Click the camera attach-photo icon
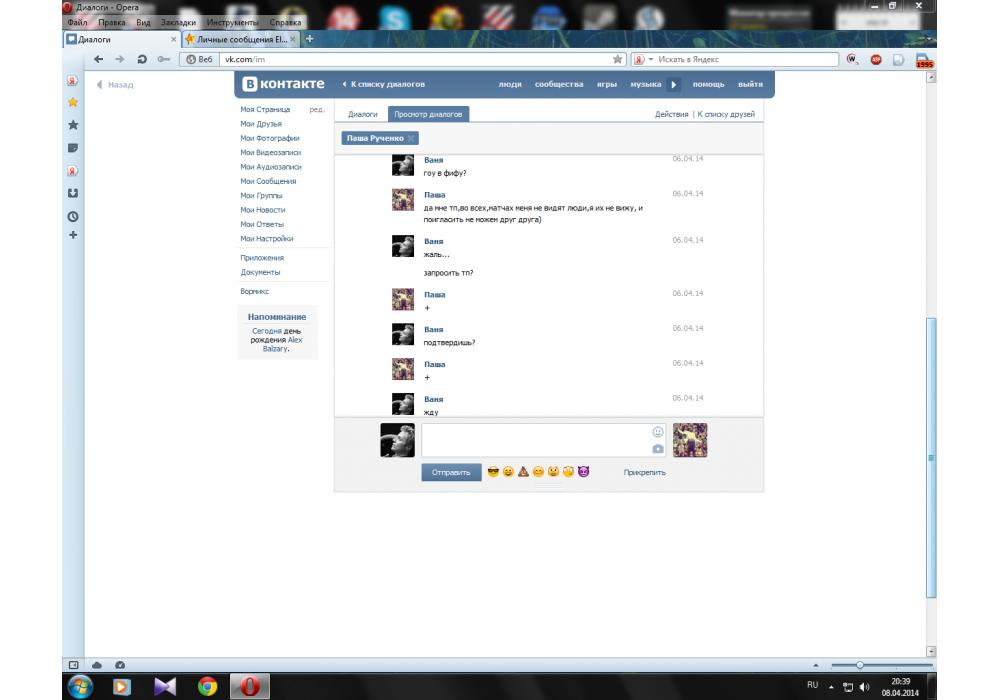The height and width of the screenshot is (700, 1000). (658, 449)
